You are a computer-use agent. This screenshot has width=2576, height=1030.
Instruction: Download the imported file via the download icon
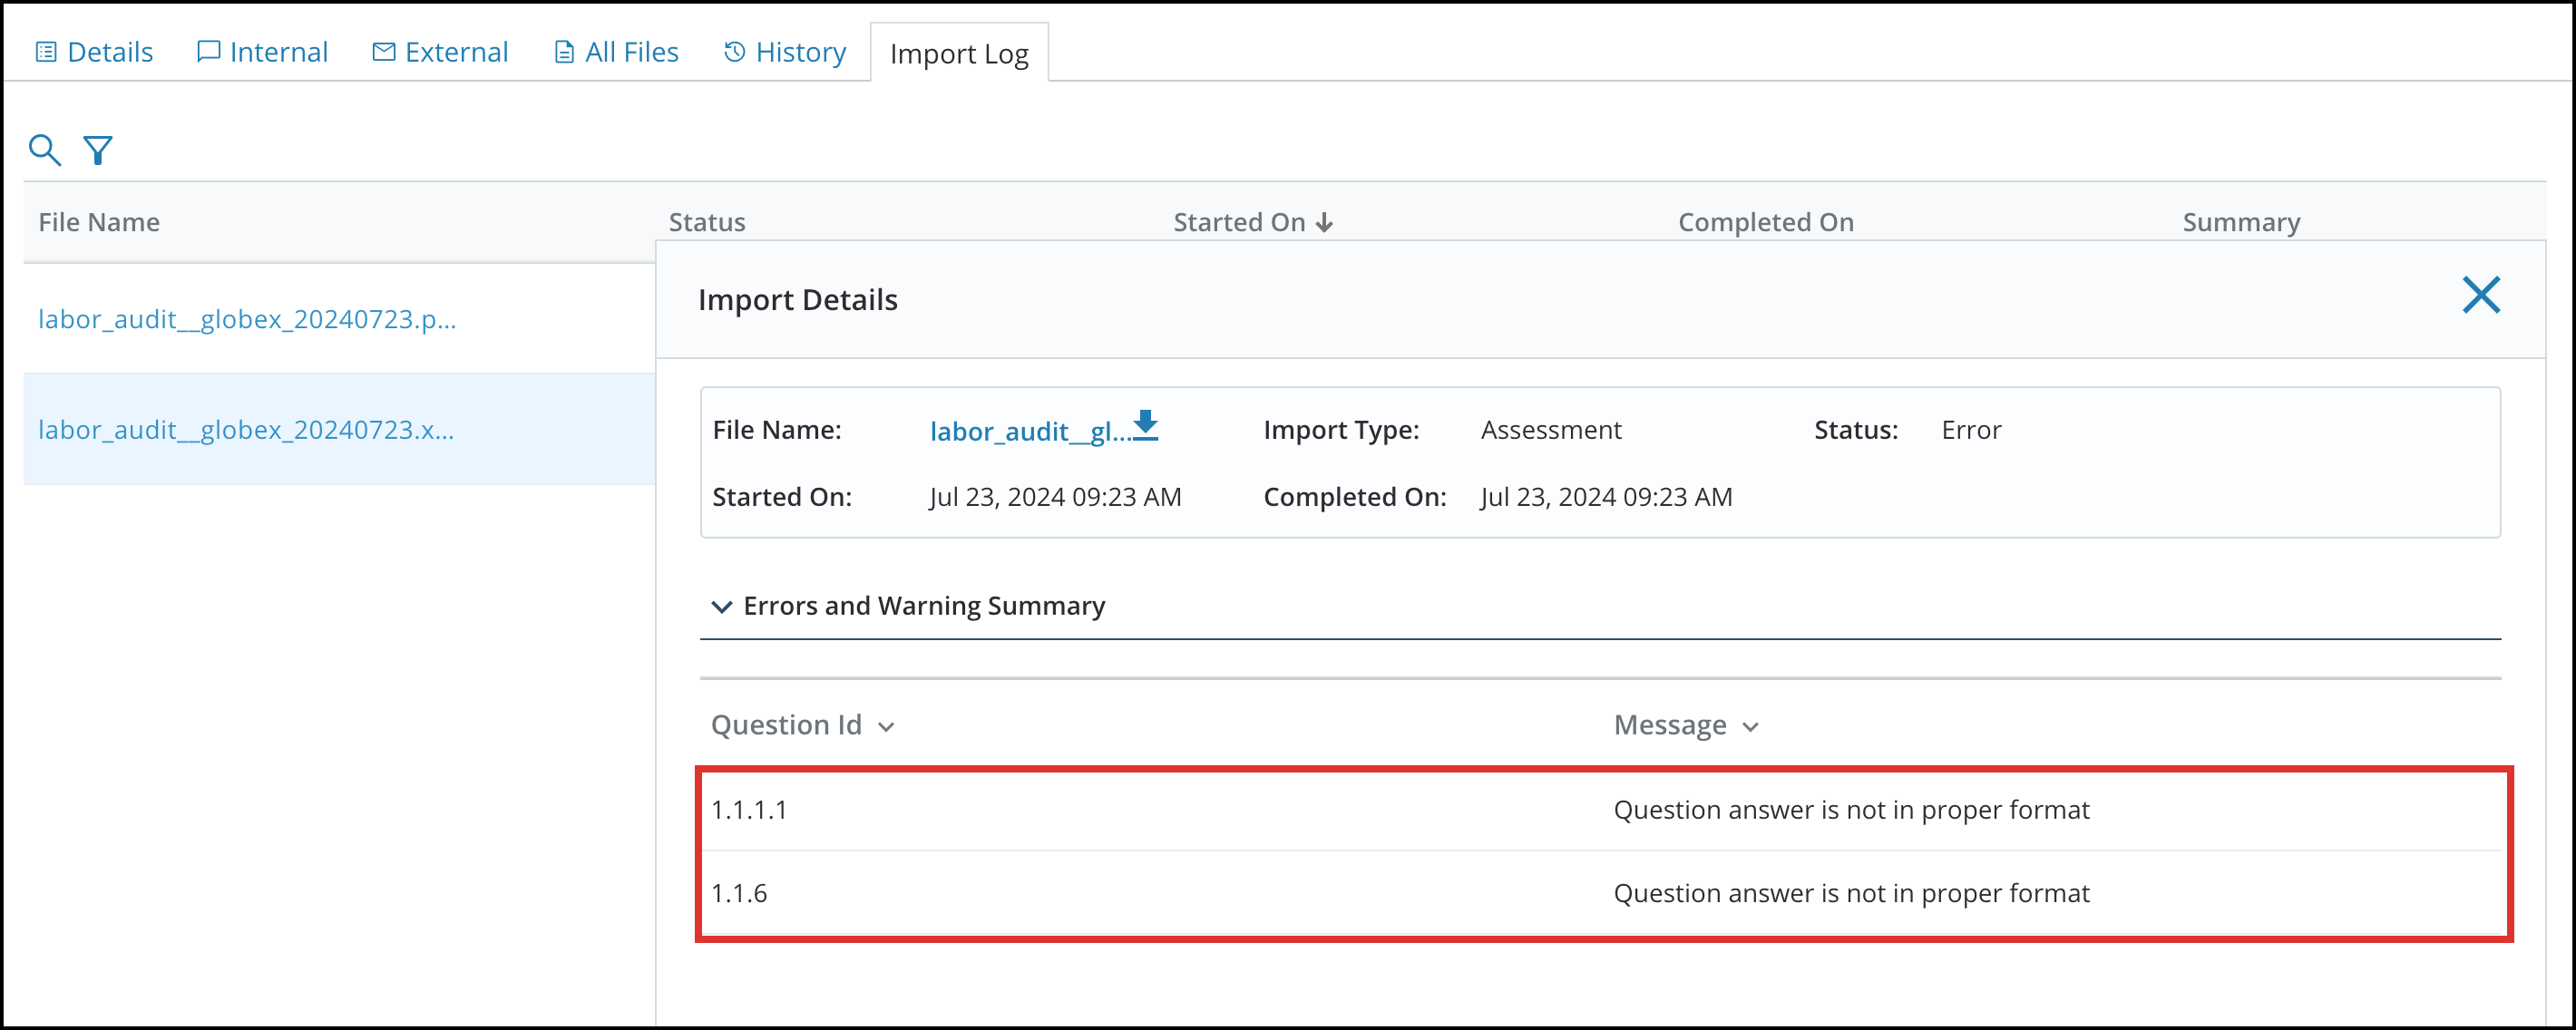pos(1146,428)
